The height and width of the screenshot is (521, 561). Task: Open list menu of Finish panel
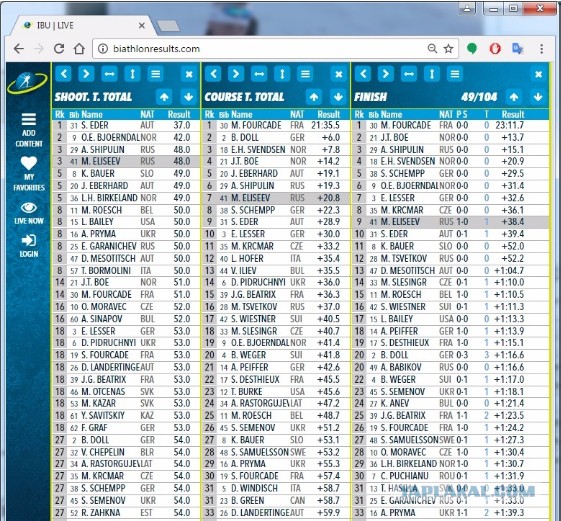(455, 74)
